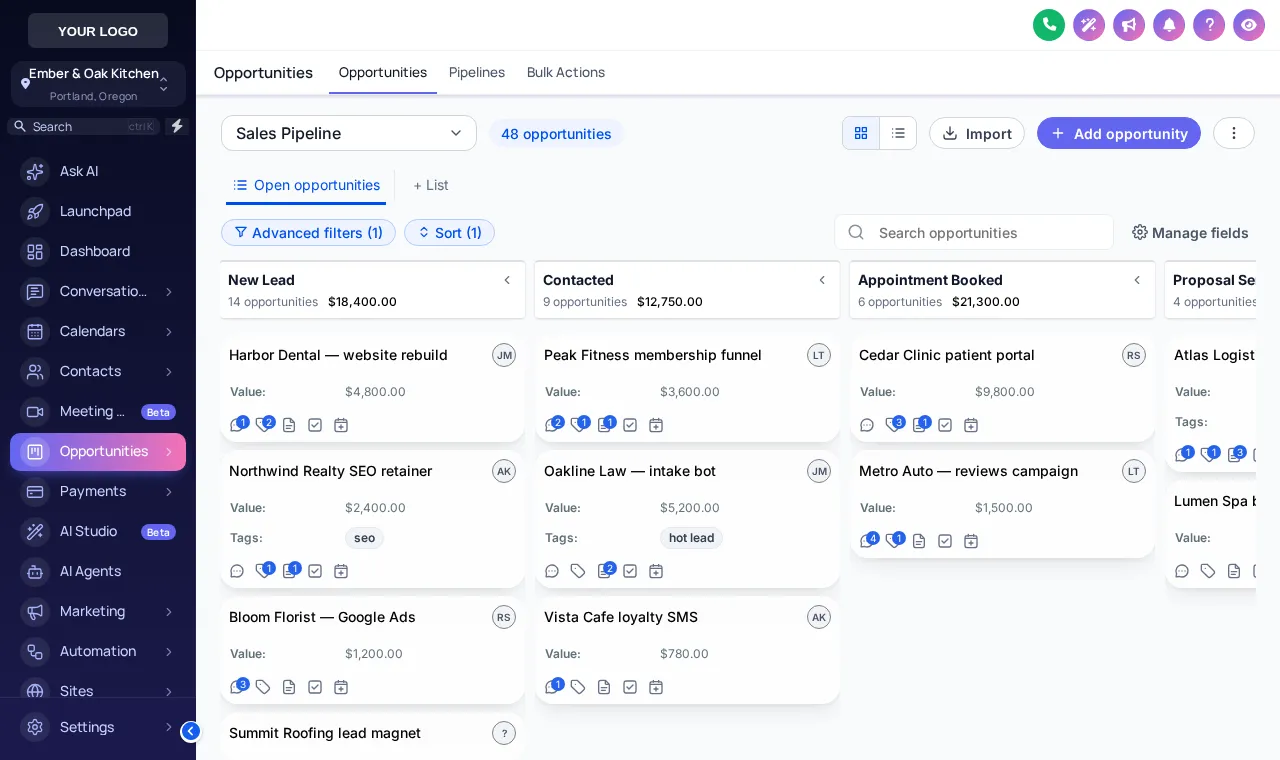This screenshot has height=760, width=1280.
Task: Select the Open opportunities tab
Action: click(306, 186)
